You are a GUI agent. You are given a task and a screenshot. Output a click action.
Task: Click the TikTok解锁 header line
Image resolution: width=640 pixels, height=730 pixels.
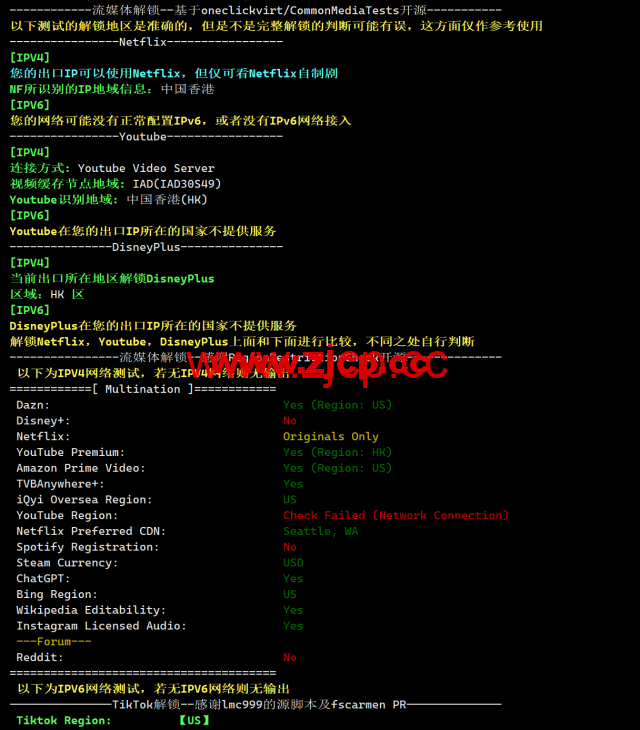[256, 705]
